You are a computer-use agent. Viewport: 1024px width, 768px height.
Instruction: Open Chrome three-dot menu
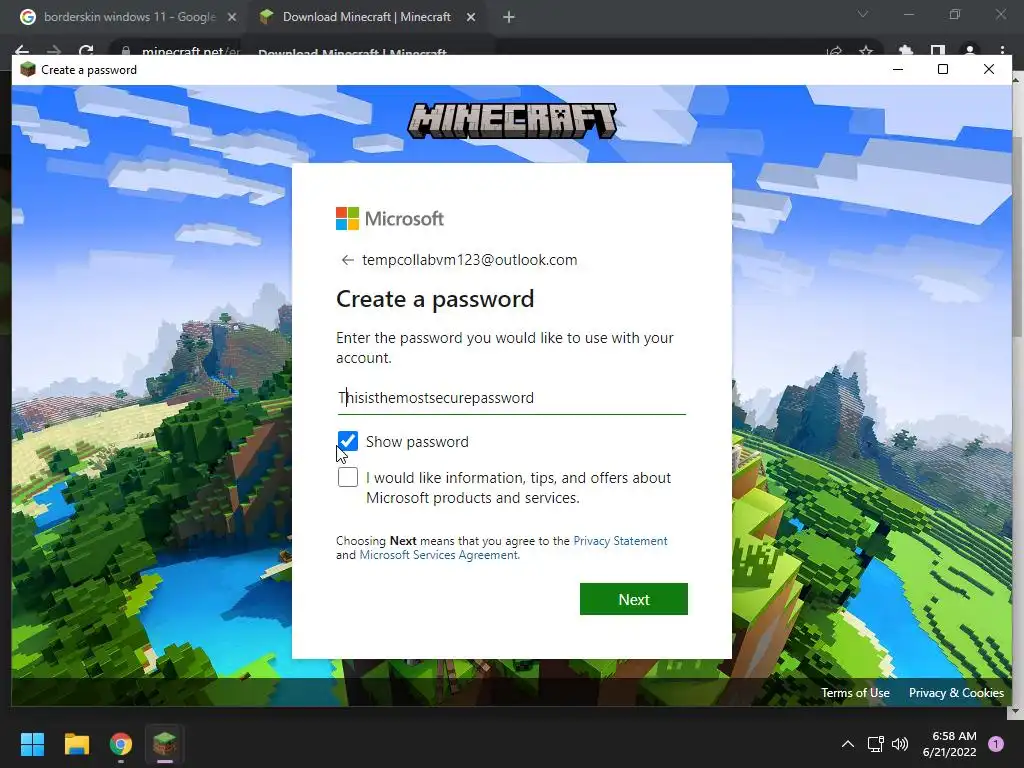click(1002, 50)
